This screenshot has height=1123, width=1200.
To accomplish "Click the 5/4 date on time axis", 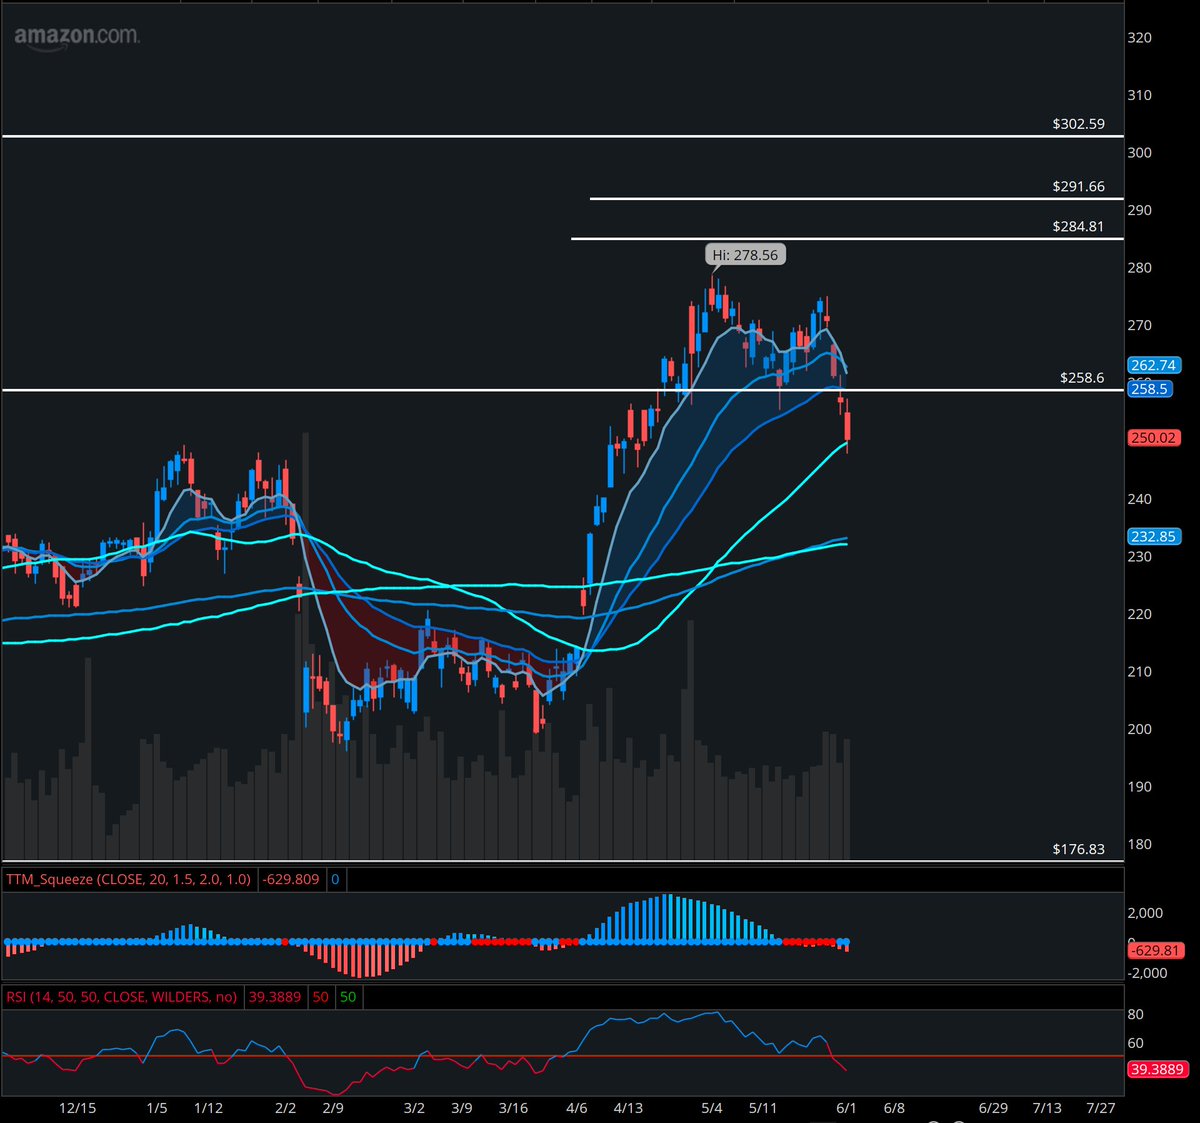I will (x=712, y=1108).
